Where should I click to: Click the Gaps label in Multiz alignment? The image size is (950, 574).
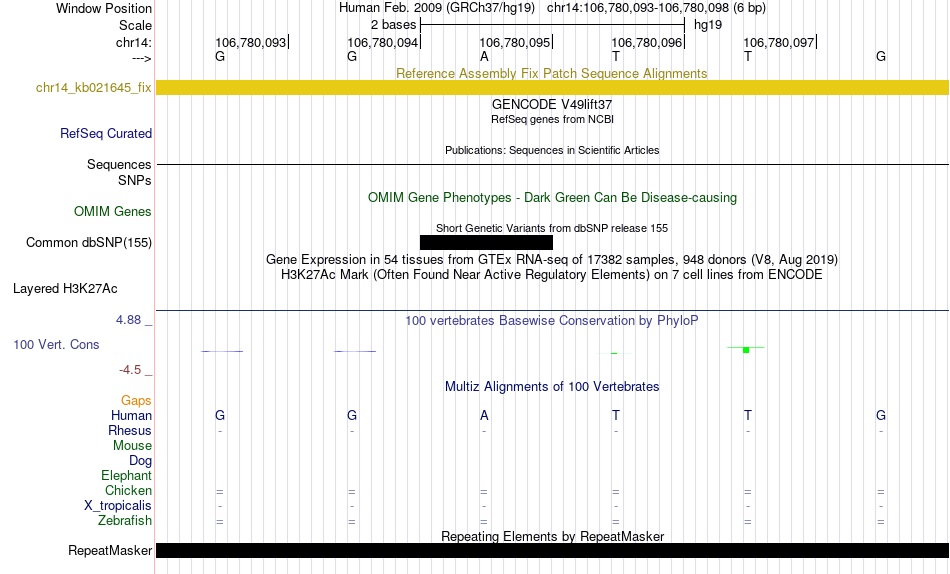tap(136, 401)
